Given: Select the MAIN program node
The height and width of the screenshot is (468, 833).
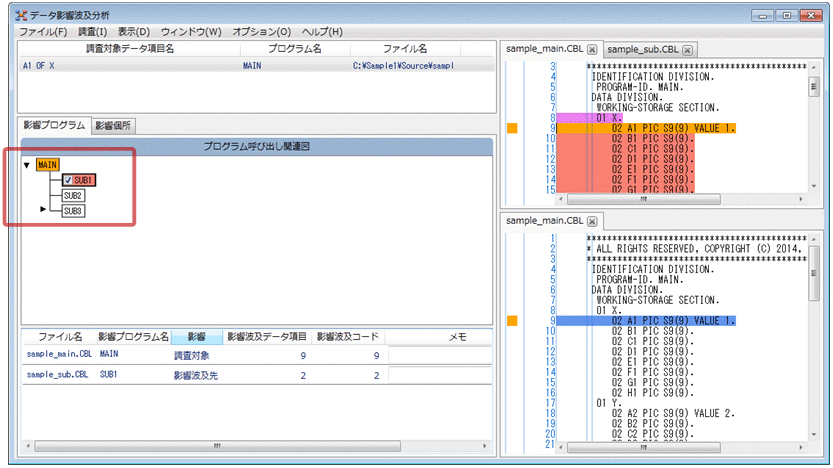Looking at the screenshot, I should click(x=47, y=165).
